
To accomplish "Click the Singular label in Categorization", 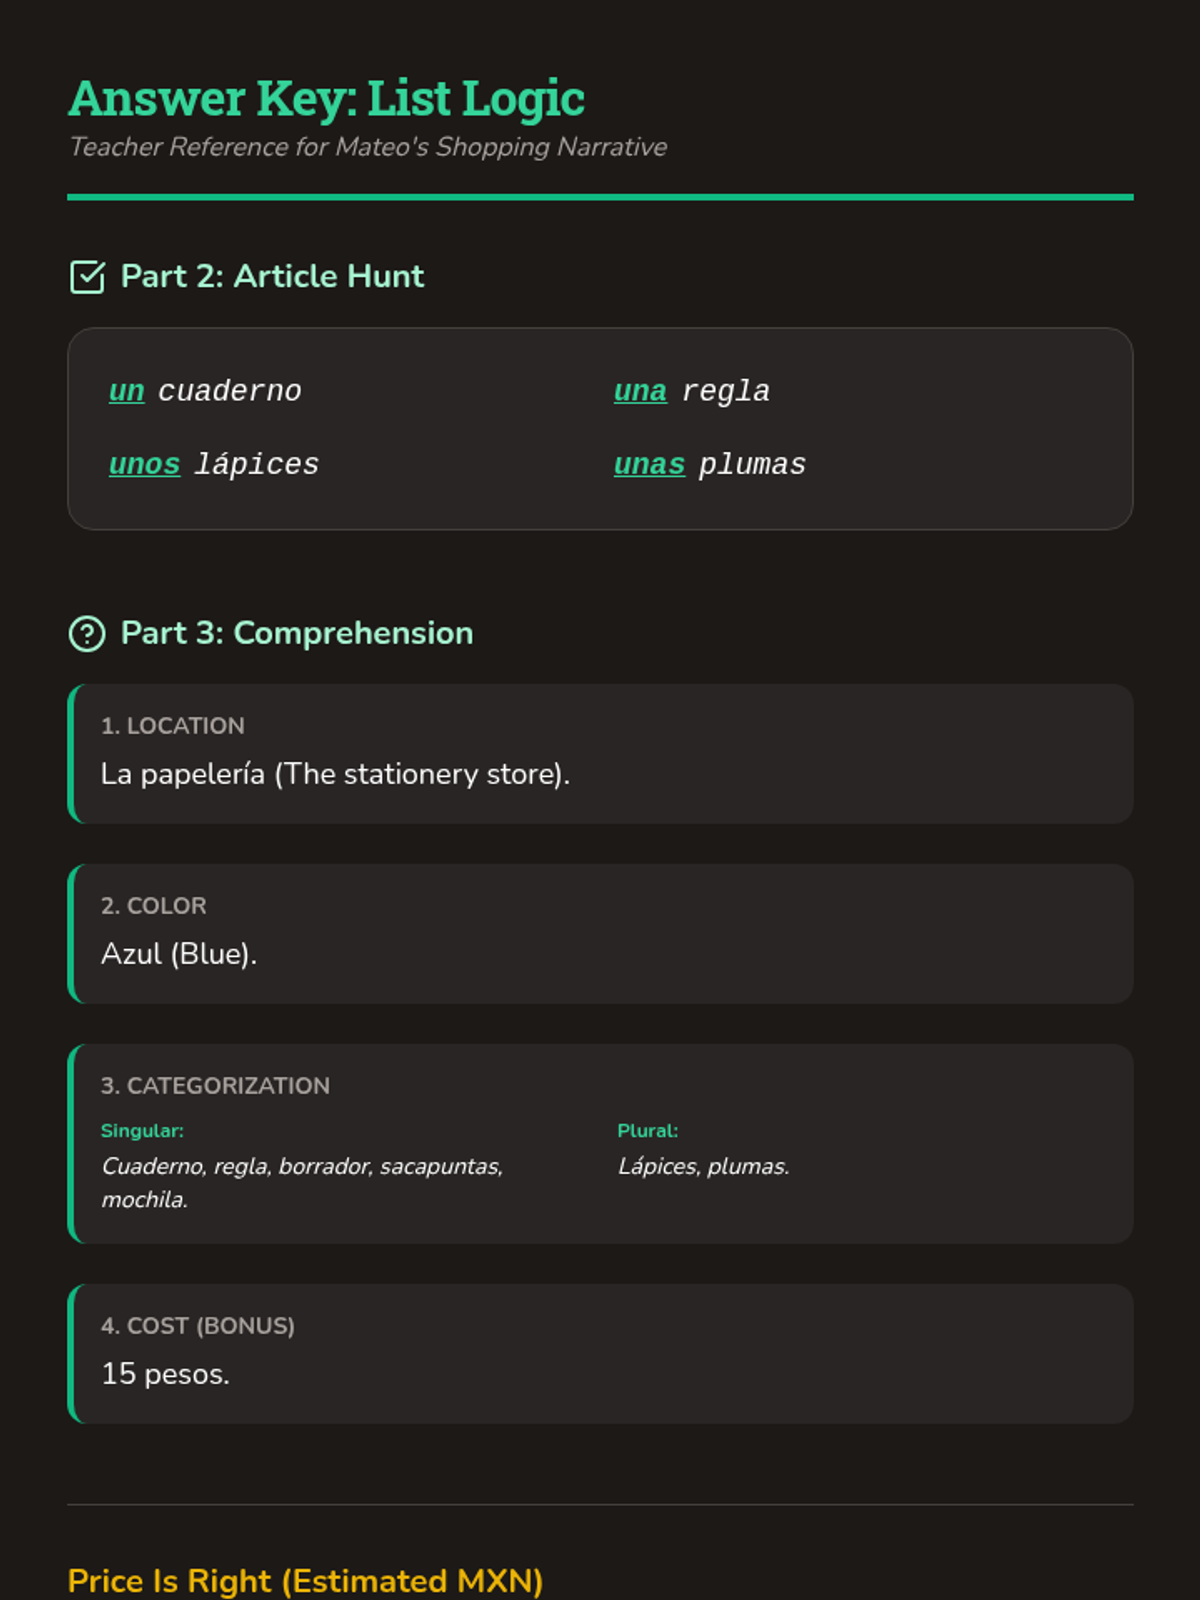I will (x=142, y=1131).
